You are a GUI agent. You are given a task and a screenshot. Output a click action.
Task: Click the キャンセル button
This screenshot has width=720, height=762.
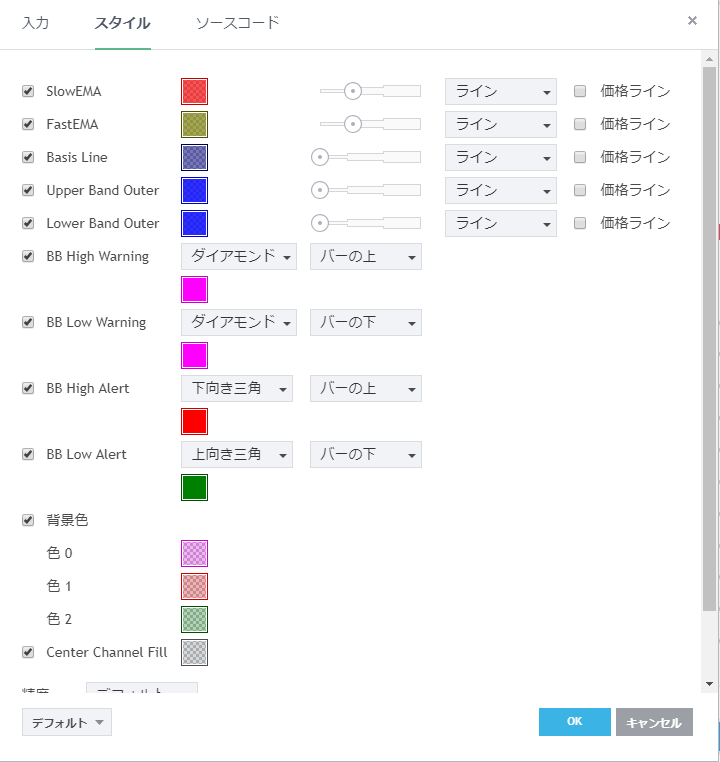click(x=654, y=722)
